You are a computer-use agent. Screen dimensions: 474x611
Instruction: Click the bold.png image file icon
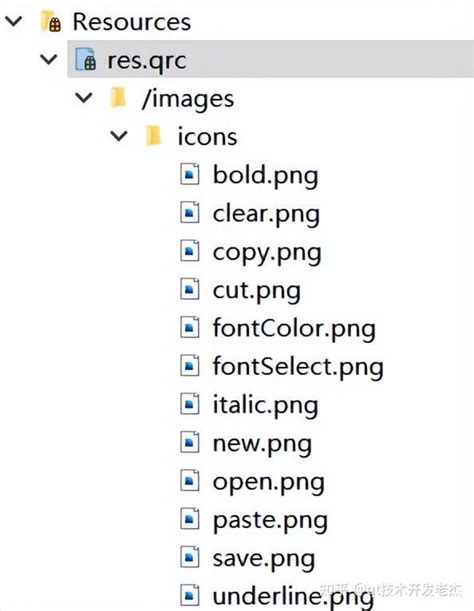point(190,174)
